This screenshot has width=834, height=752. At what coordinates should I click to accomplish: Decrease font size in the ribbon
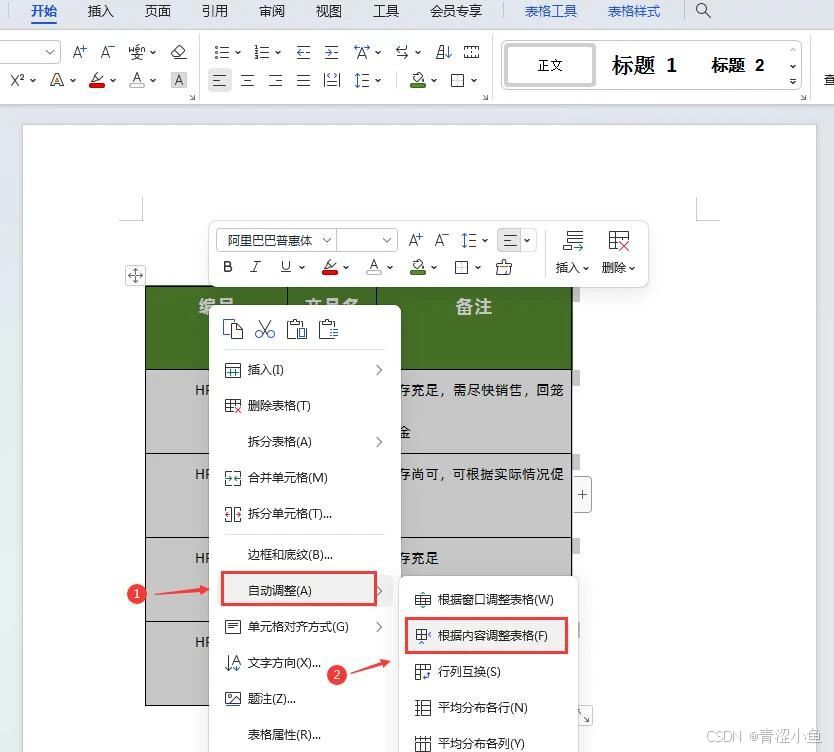point(107,52)
